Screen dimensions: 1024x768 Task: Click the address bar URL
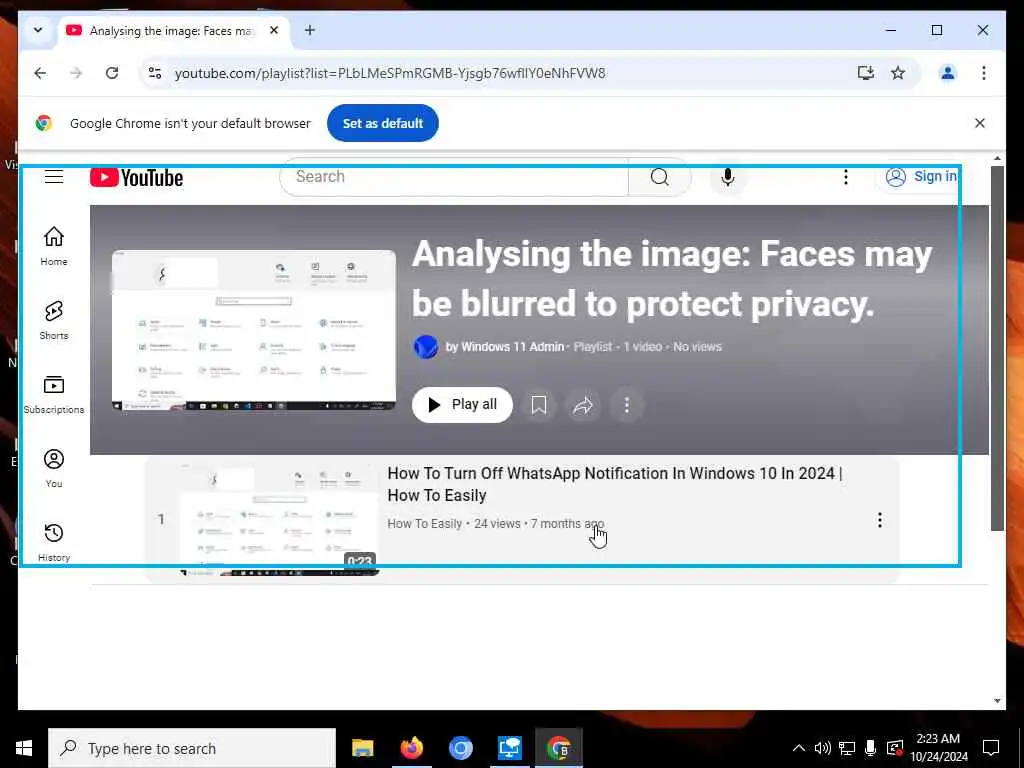[x=390, y=73]
